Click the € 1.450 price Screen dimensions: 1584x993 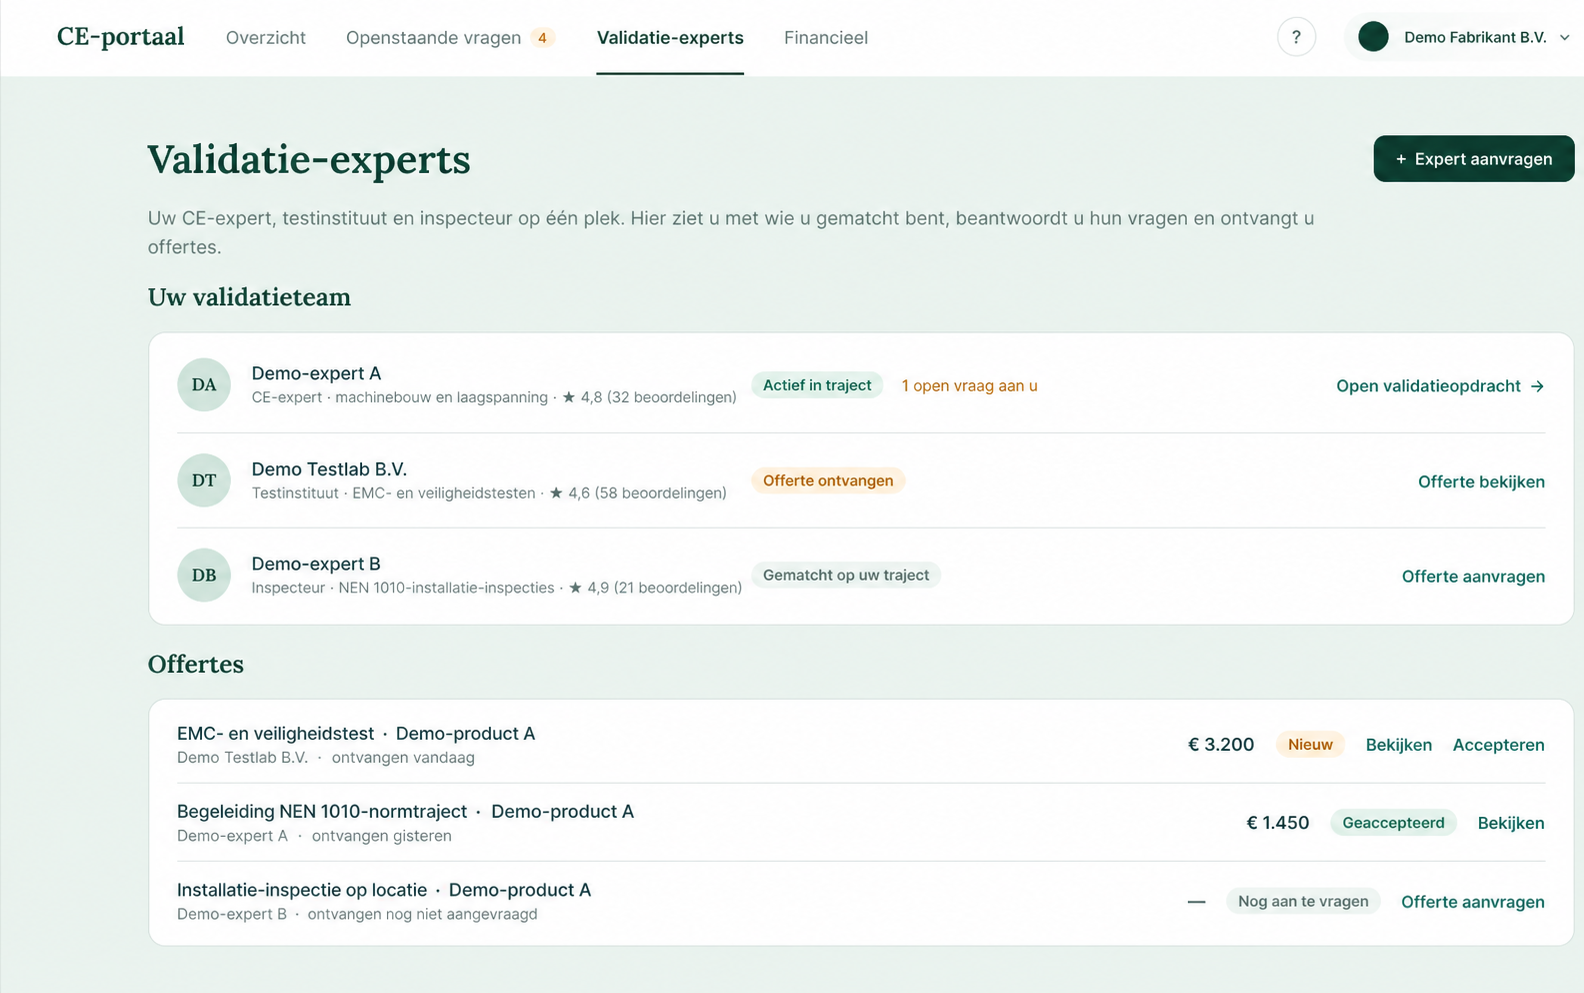pyautogui.click(x=1277, y=823)
